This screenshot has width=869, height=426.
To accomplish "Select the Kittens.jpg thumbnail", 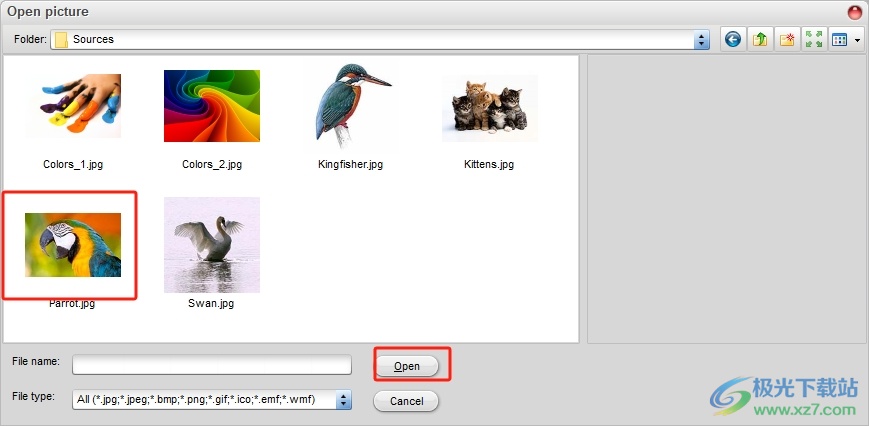I will 489,108.
